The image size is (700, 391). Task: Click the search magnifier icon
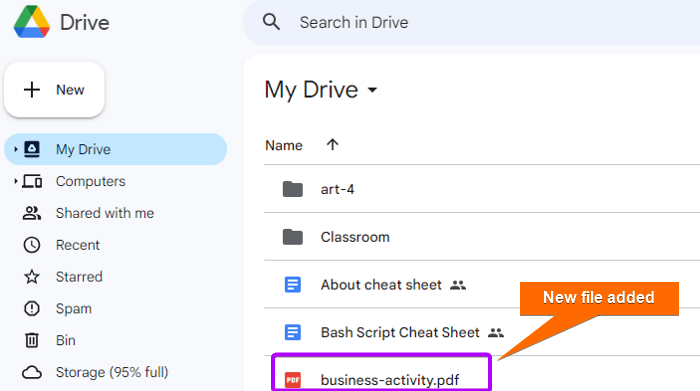pyautogui.click(x=271, y=22)
